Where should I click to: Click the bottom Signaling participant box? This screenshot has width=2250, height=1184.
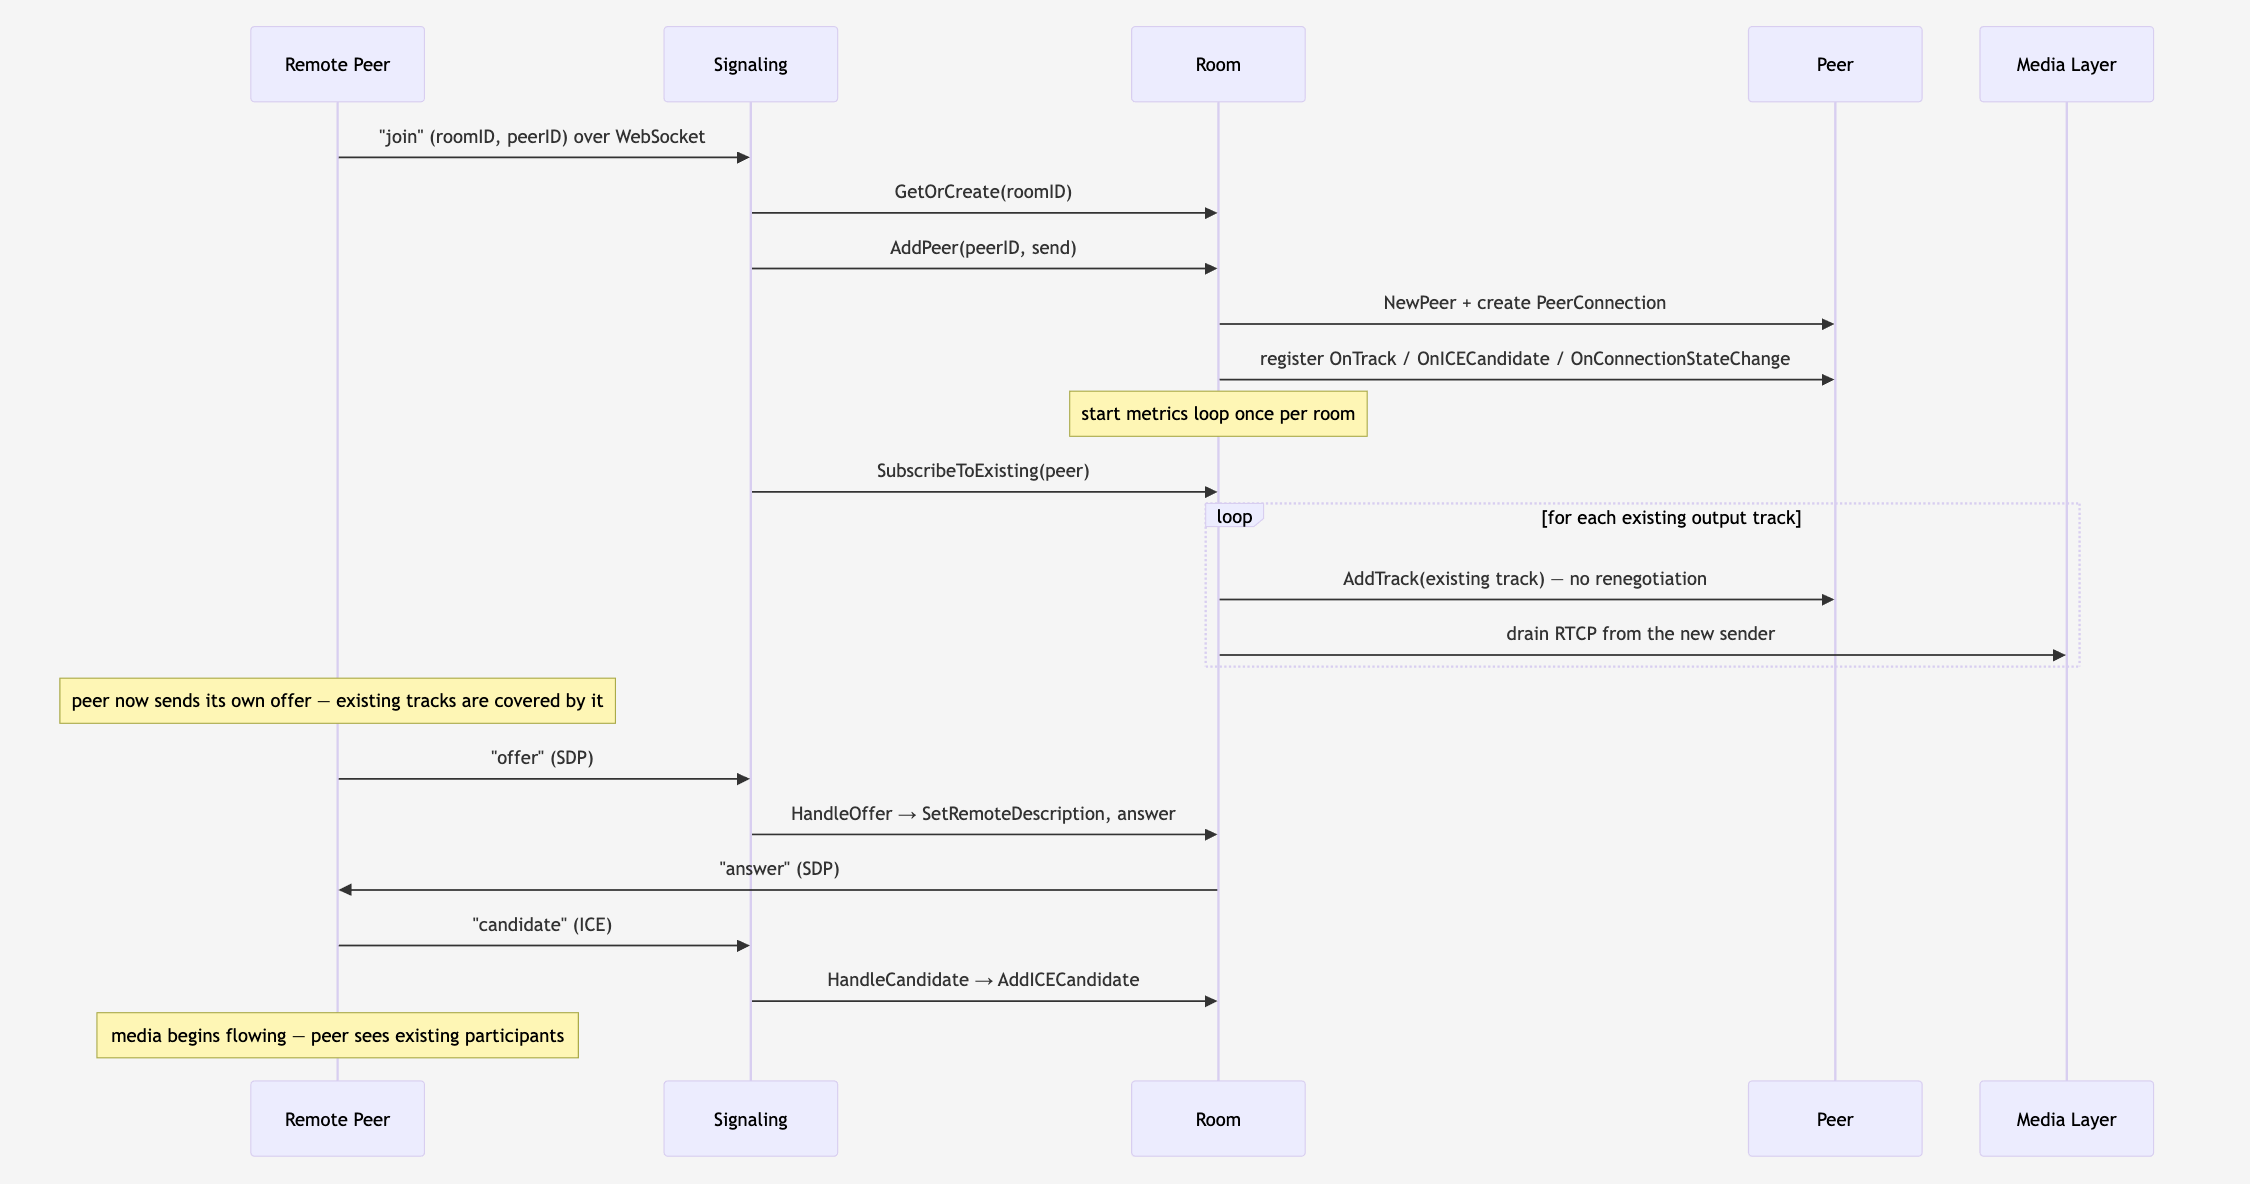(750, 1119)
